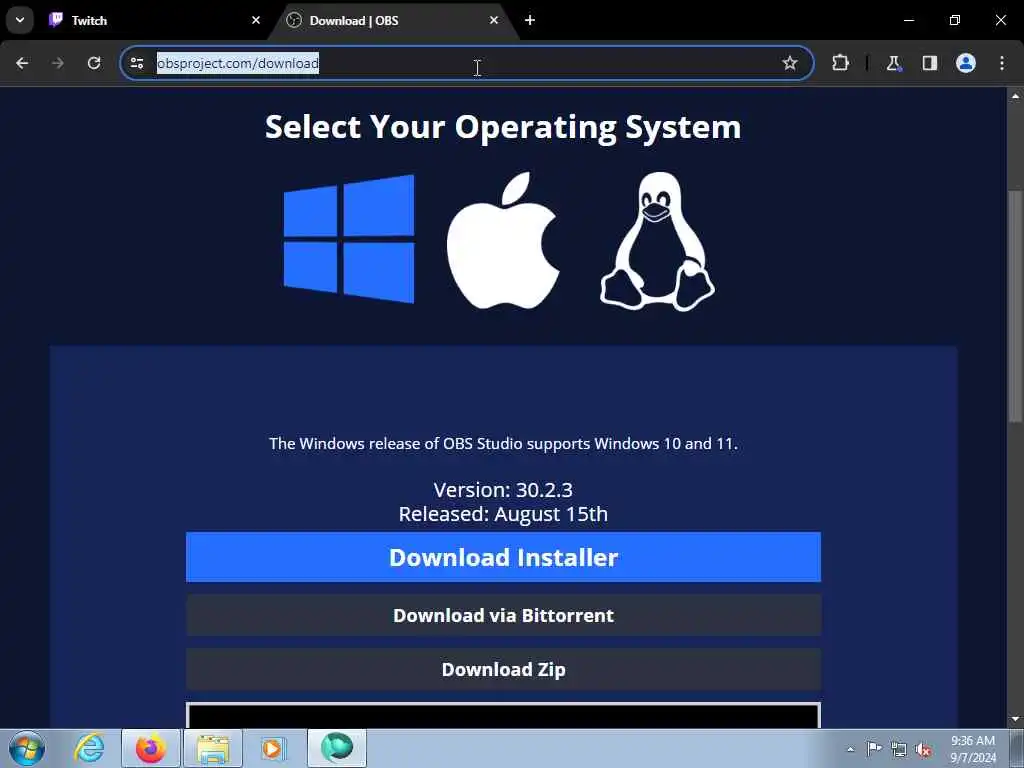Toggle the browser side panel
The image size is (1024, 768).
pos(929,63)
